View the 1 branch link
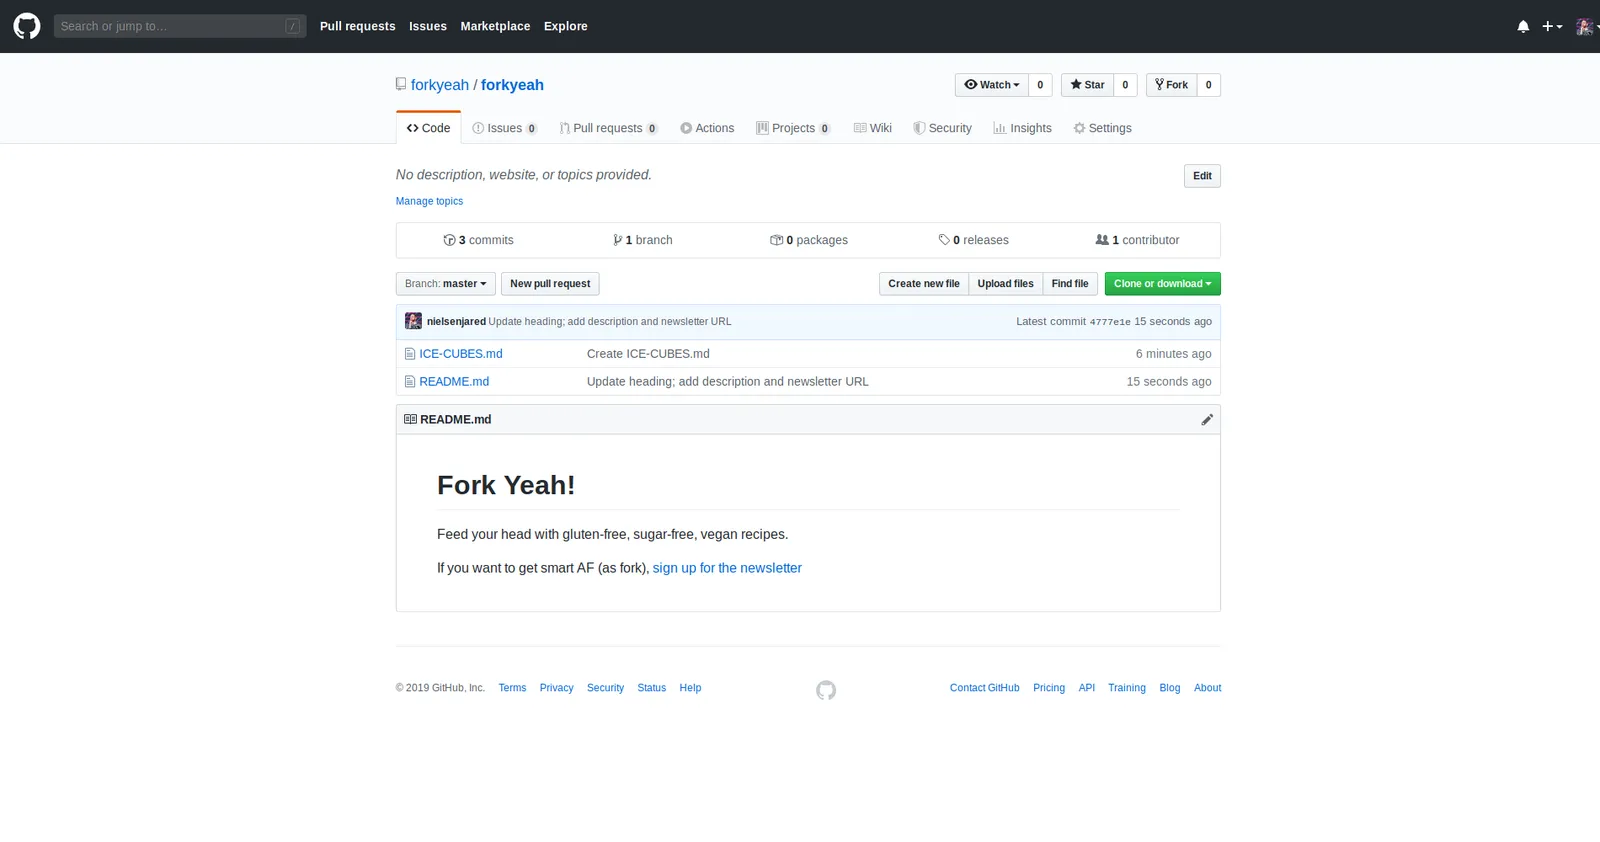This screenshot has height=842, width=1600. [x=643, y=240]
